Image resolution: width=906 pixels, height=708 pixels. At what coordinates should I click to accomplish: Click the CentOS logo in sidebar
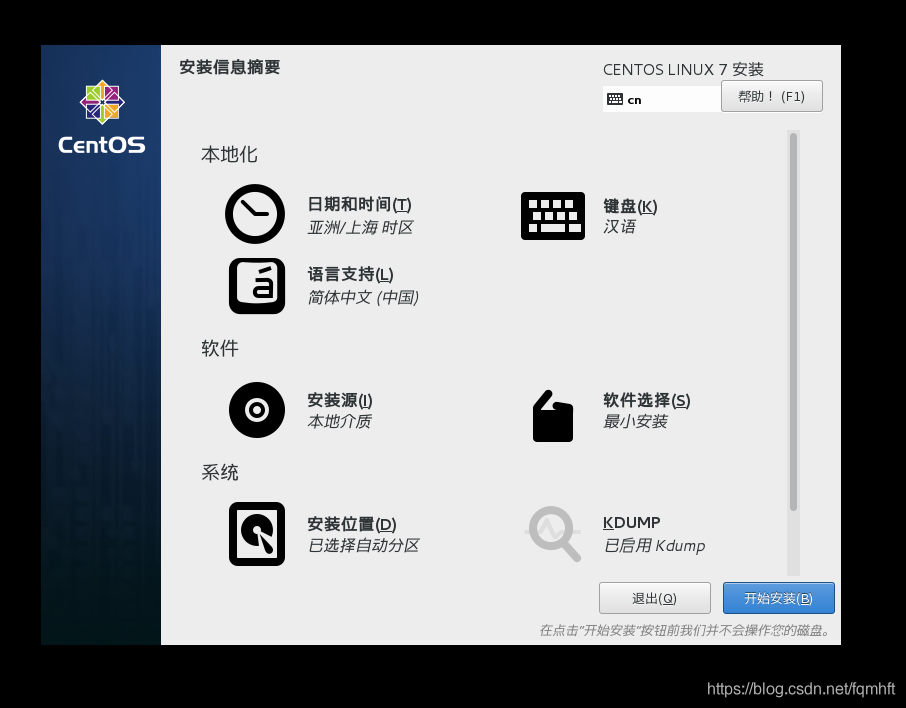tap(102, 117)
